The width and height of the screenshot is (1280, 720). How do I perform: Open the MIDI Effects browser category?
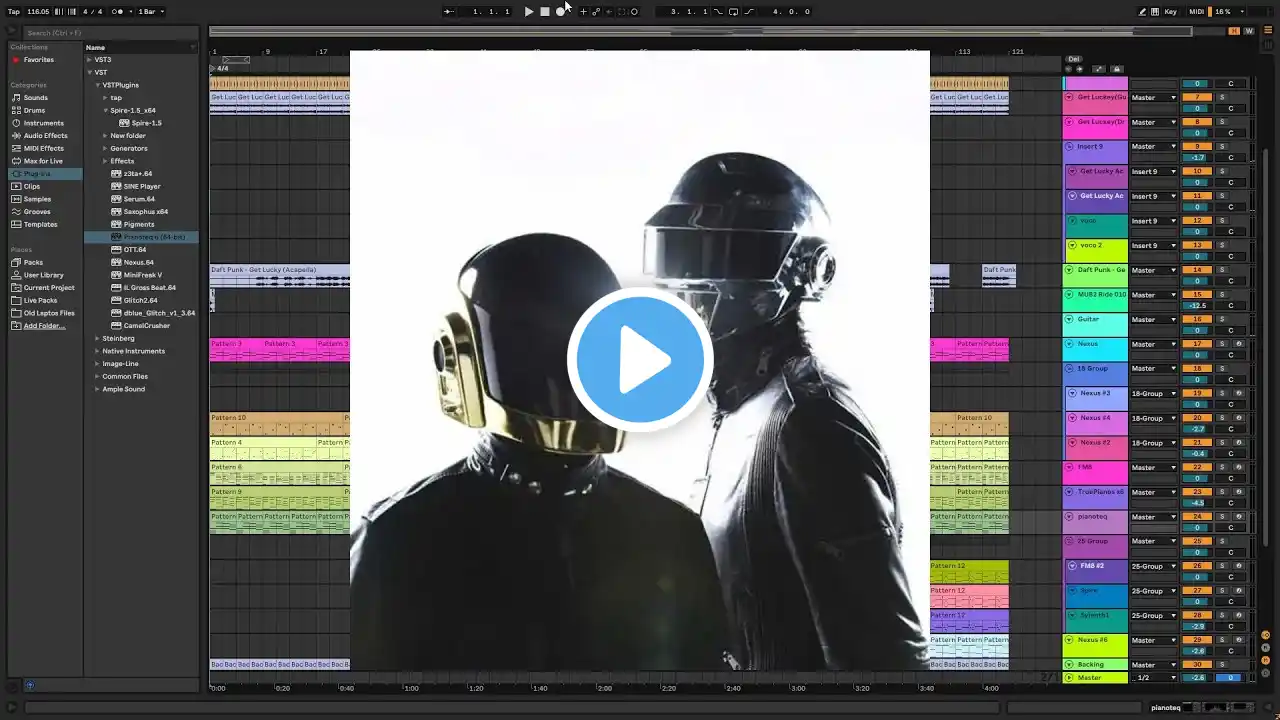(44, 148)
